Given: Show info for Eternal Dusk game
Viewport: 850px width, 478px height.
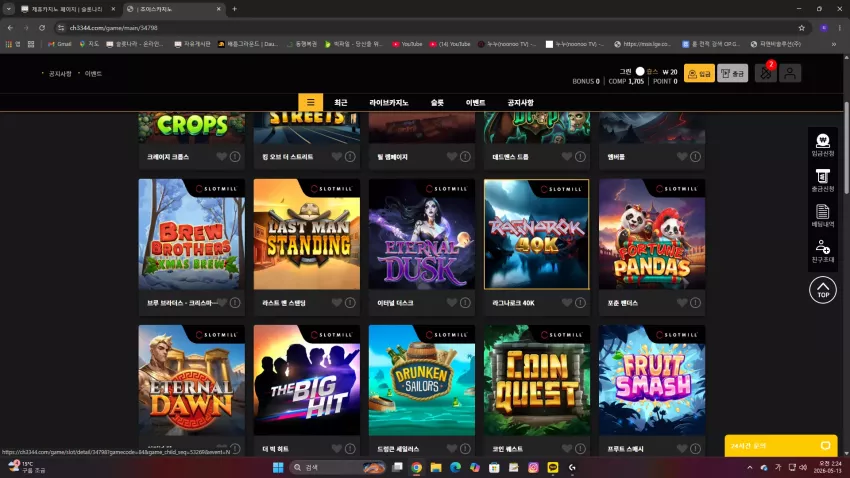Looking at the screenshot, I should pos(465,302).
